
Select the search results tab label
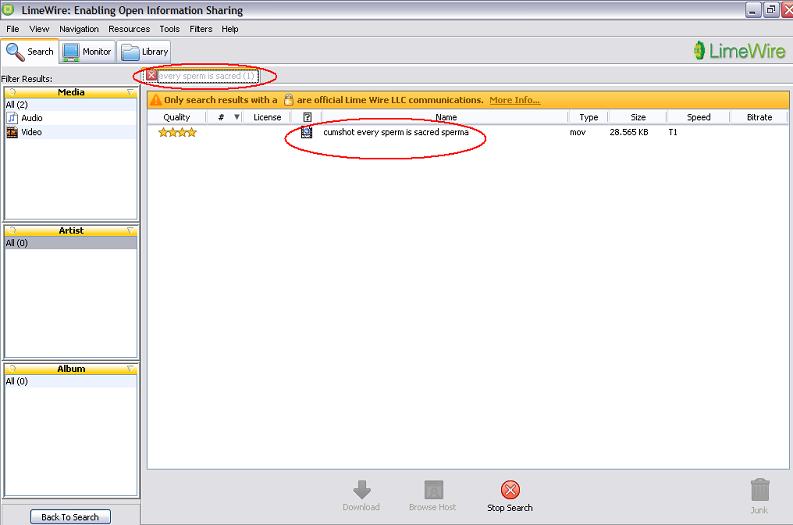(x=207, y=76)
